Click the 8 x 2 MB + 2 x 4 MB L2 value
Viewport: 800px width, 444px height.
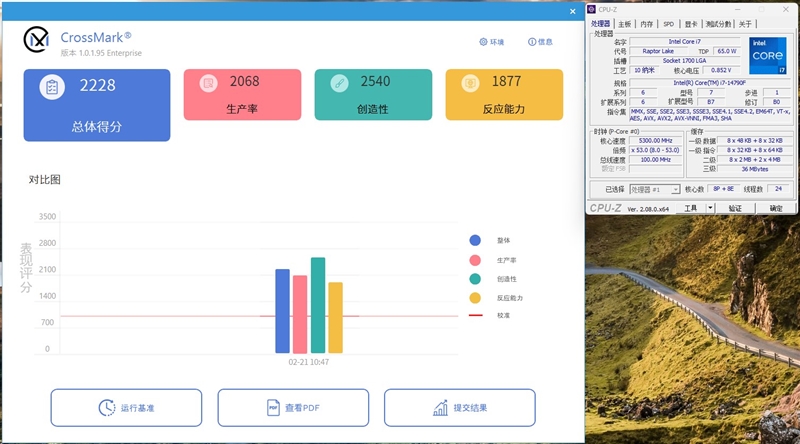(x=755, y=160)
